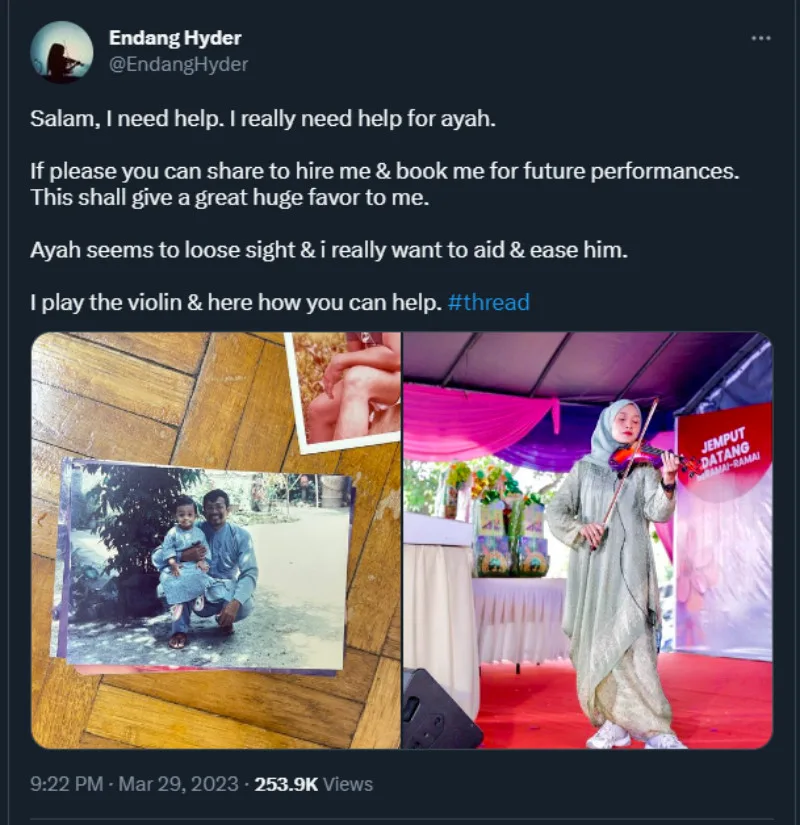The height and width of the screenshot is (825, 800).
Task: Click the "hire me & book me" sentence
Action: pos(385,171)
